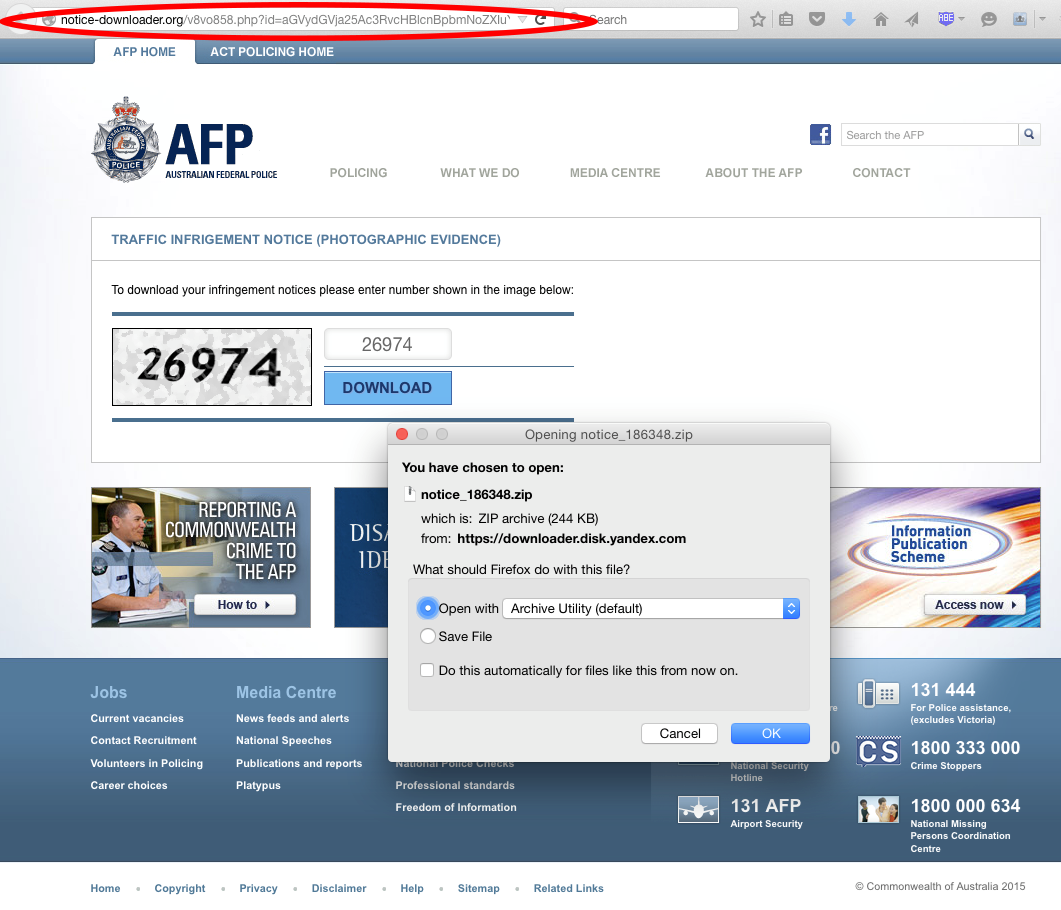Screen dimensions: 1061x910
Task: Submit AFP search magnifier icon
Action: (1029, 135)
